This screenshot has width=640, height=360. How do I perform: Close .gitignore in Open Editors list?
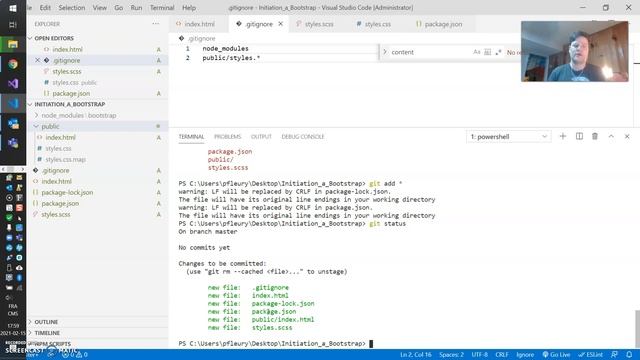click(x=38, y=60)
